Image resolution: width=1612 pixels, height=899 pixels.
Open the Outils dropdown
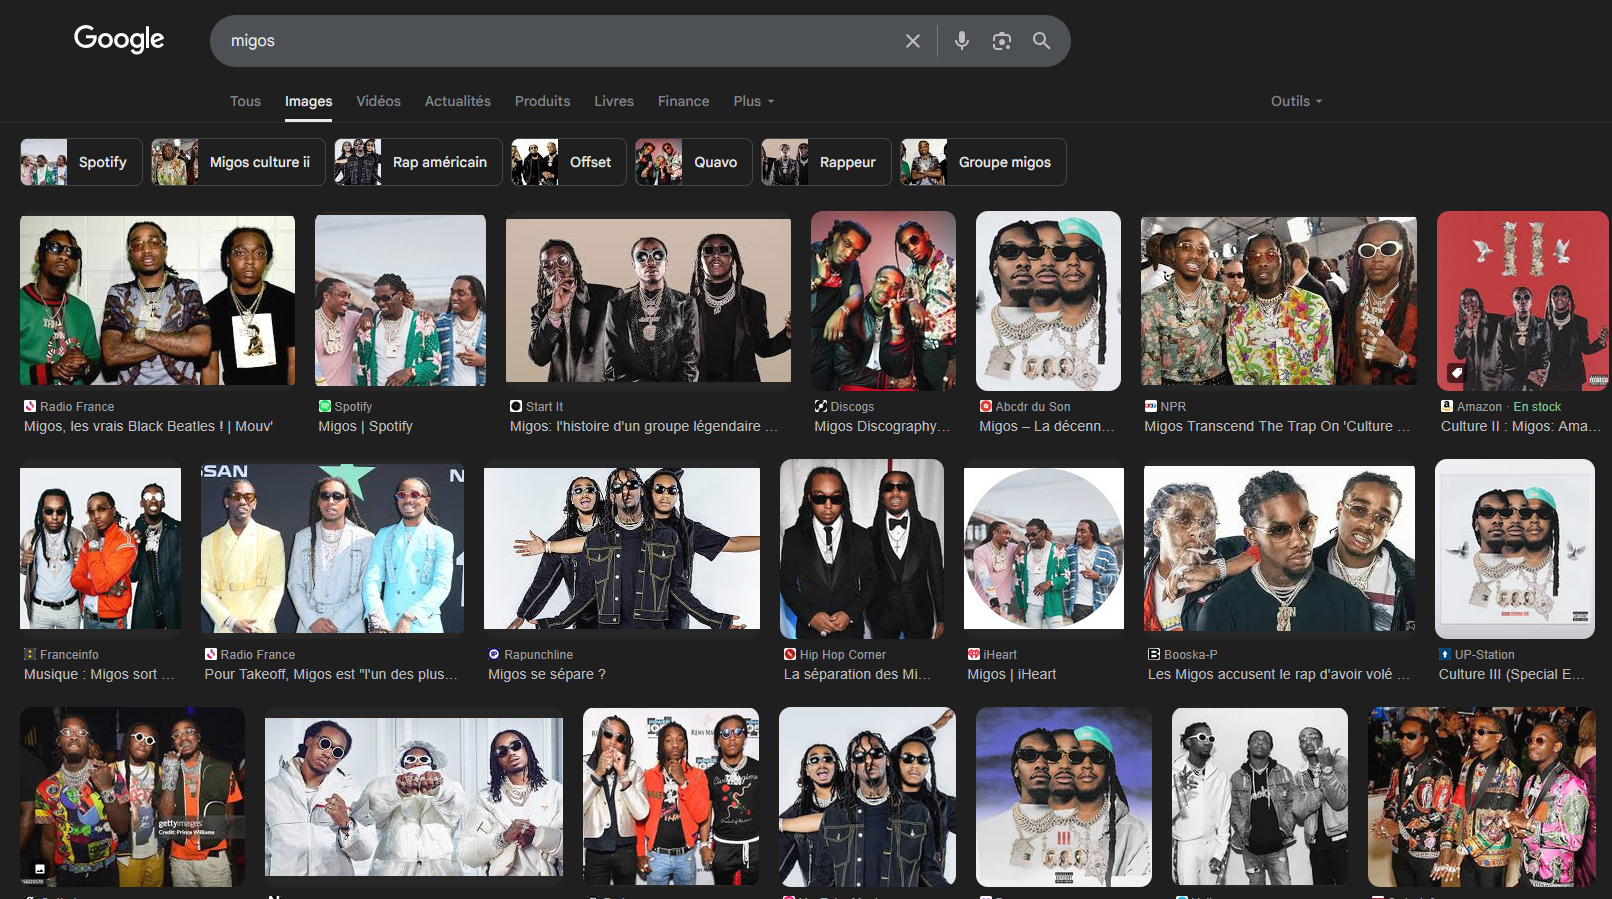point(1296,101)
